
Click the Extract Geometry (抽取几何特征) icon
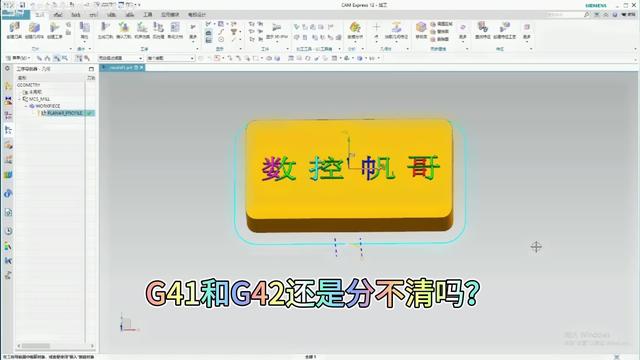click(x=396, y=28)
